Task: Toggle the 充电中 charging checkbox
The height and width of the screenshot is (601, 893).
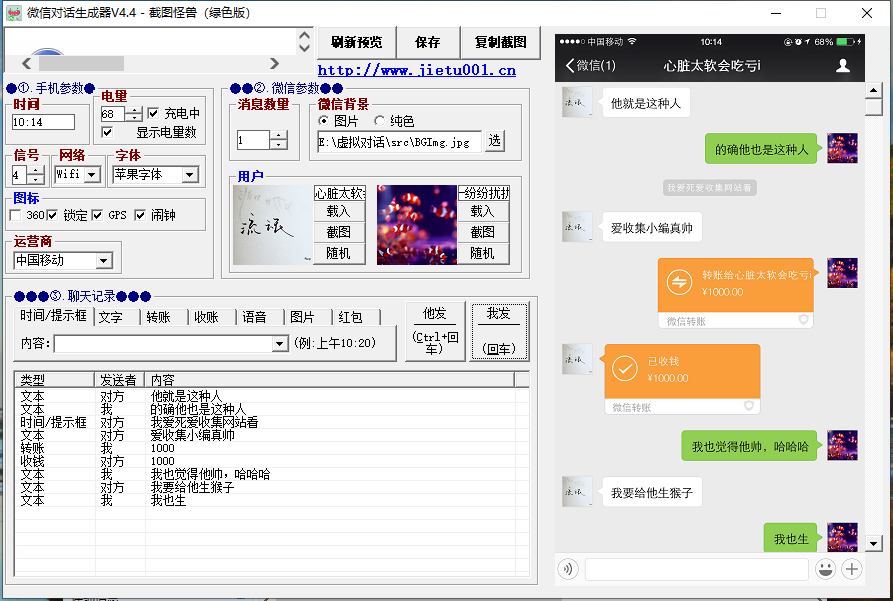Action: pos(153,113)
